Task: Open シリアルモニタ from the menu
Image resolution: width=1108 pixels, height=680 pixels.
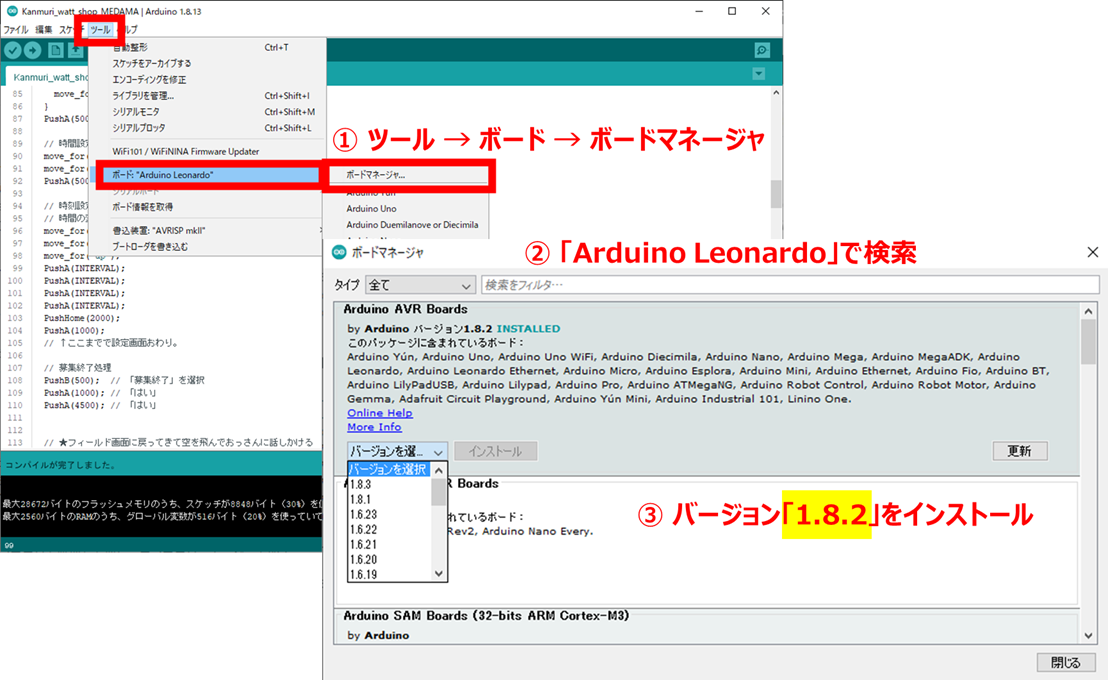Action: coord(207,112)
